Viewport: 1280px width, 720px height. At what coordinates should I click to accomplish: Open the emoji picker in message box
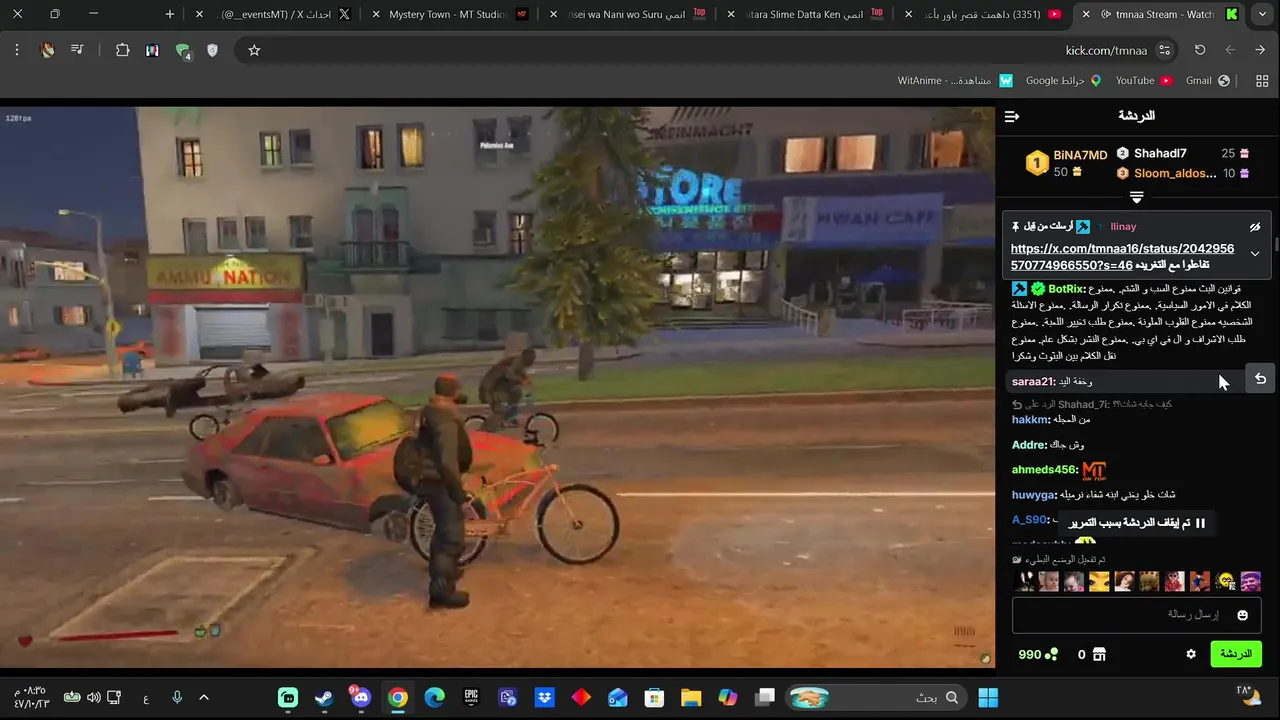[x=1243, y=615]
